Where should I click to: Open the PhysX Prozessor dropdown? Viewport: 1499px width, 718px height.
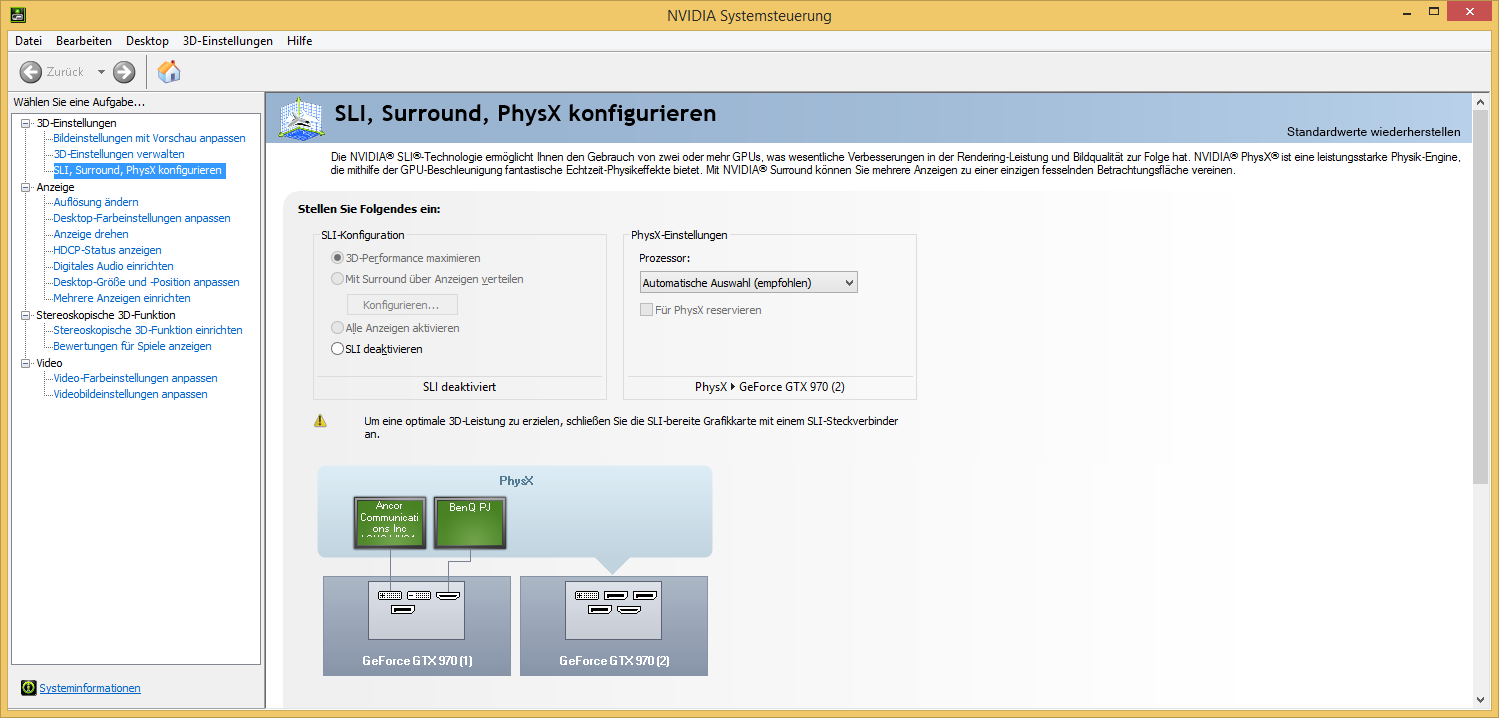(748, 283)
